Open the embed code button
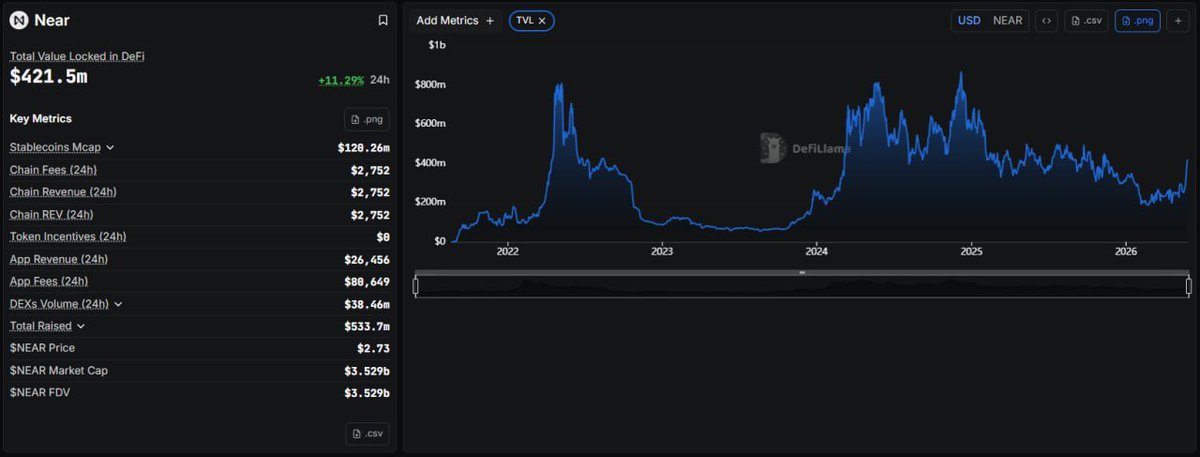The image size is (1200, 457). pyautogui.click(x=1046, y=20)
